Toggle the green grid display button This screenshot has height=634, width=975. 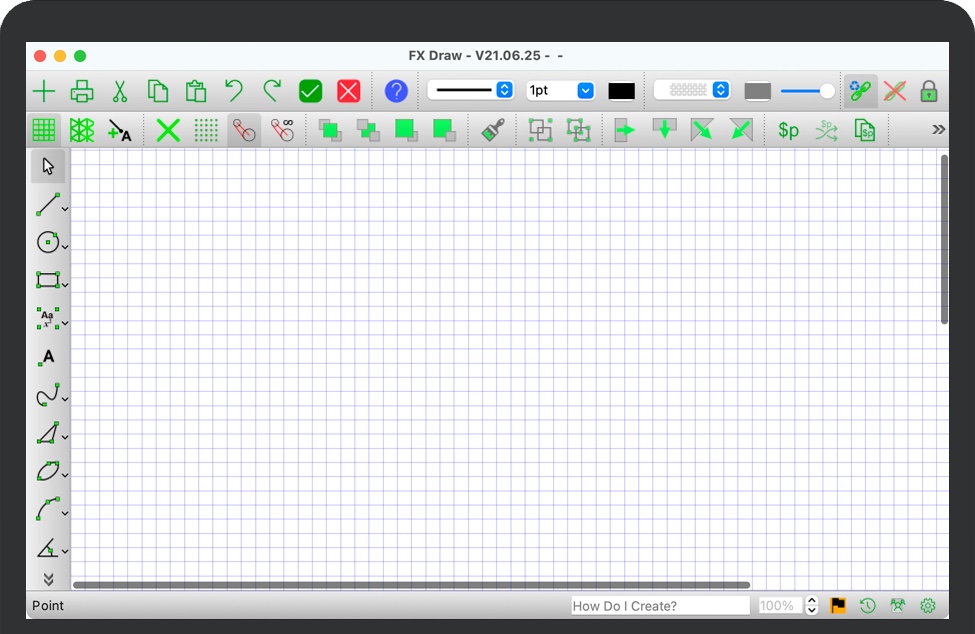[x=44, y=130]
